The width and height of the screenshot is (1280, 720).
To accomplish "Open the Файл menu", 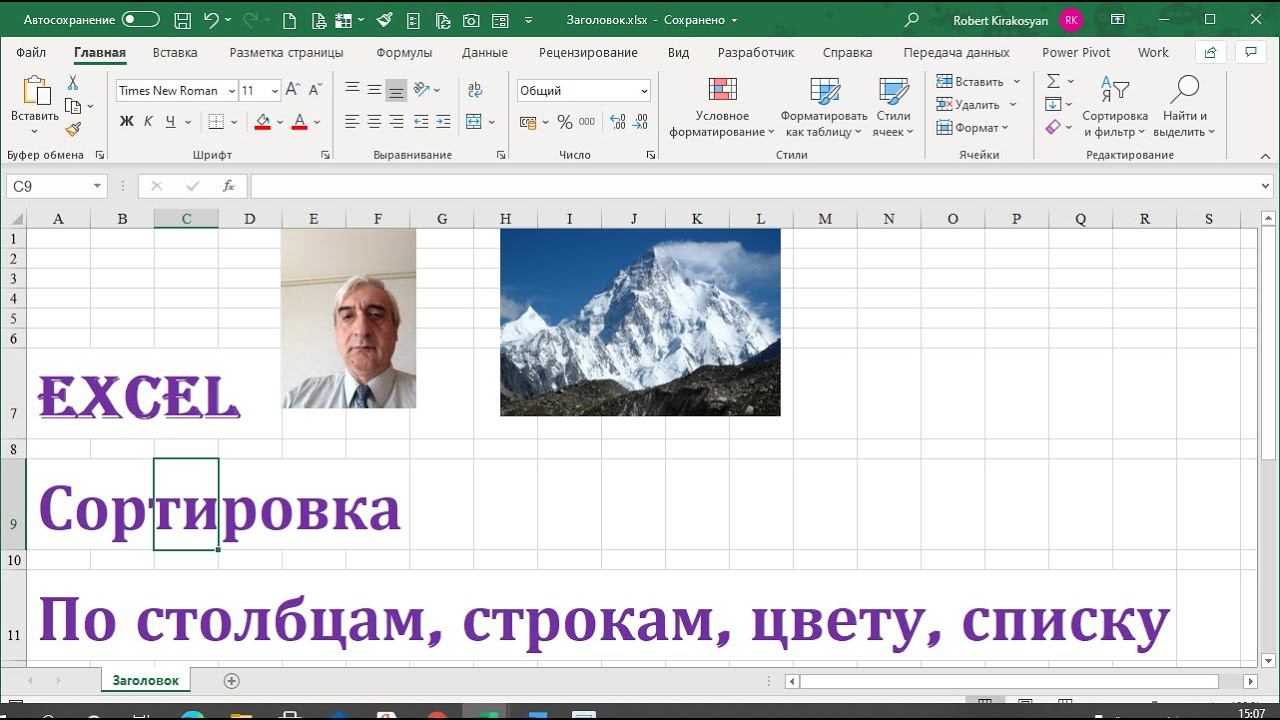I will [x=31, y=53].
